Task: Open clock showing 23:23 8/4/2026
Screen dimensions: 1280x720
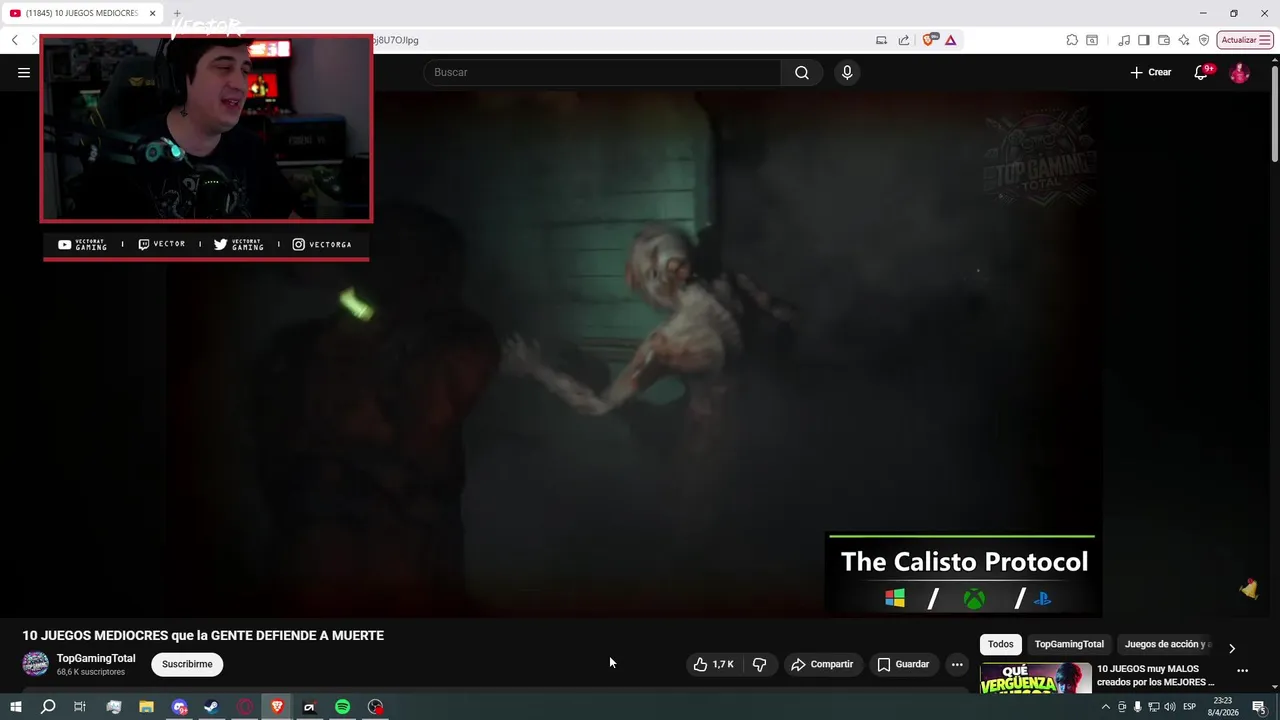Action: coord(1225,707)
